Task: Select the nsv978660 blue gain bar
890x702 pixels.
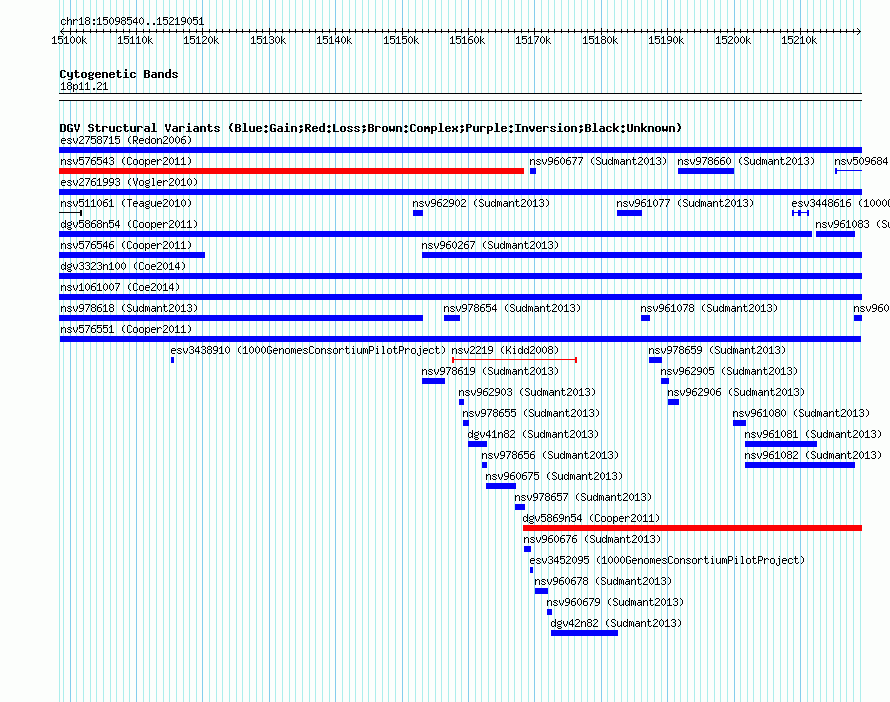Action: coord(706,171)
